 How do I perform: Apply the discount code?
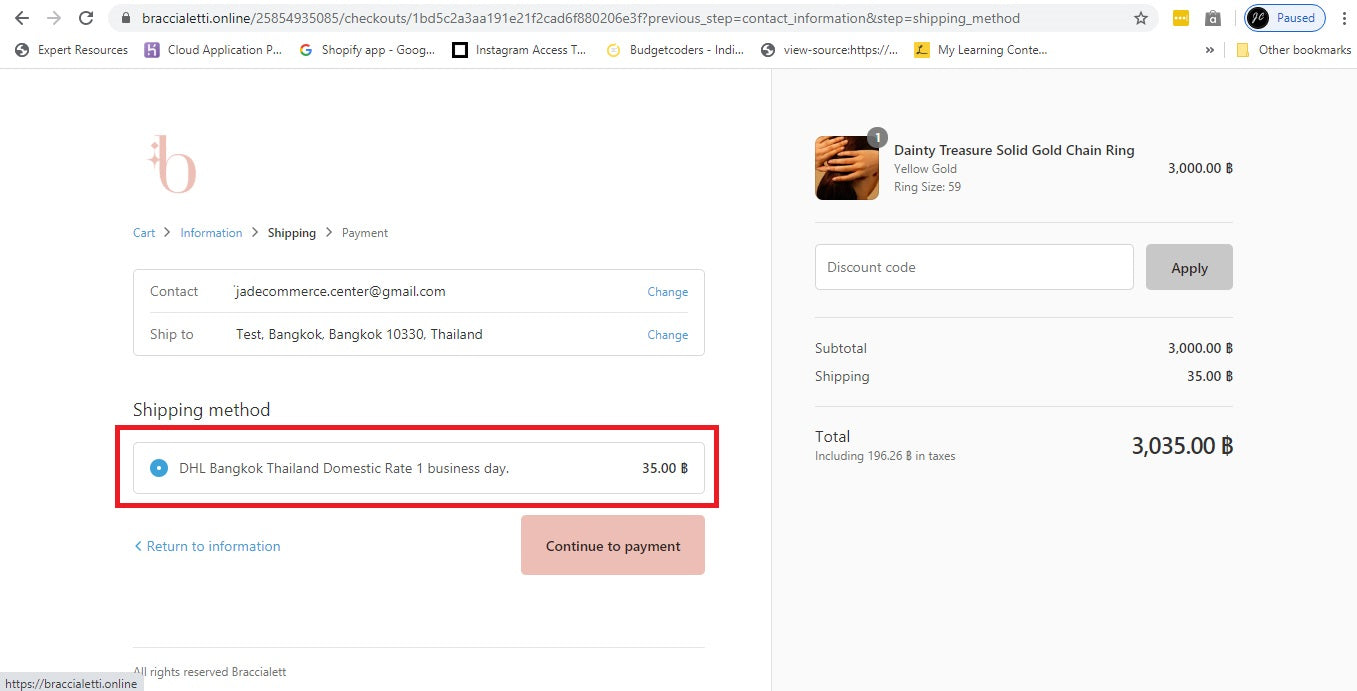1188,268
